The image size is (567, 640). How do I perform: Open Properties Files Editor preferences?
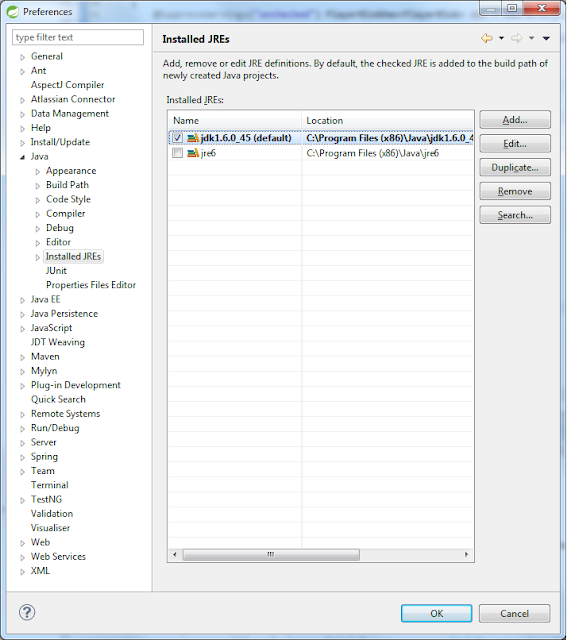(x=91, y=285)
